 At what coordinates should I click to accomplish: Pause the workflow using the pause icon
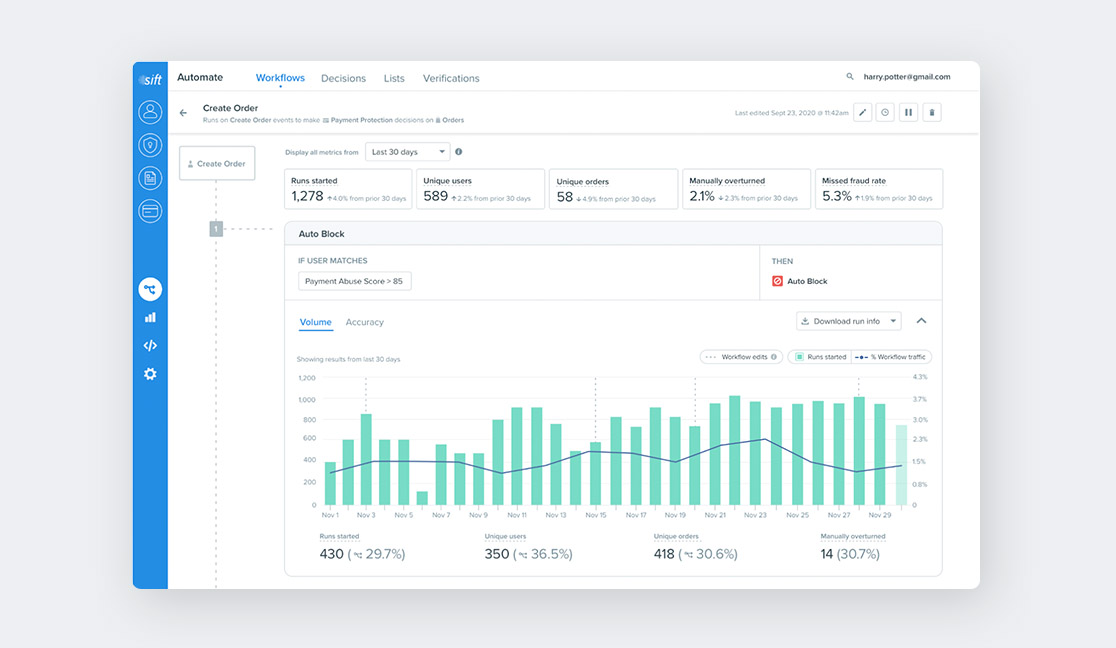pyautogui.click(x=908, y=112)
